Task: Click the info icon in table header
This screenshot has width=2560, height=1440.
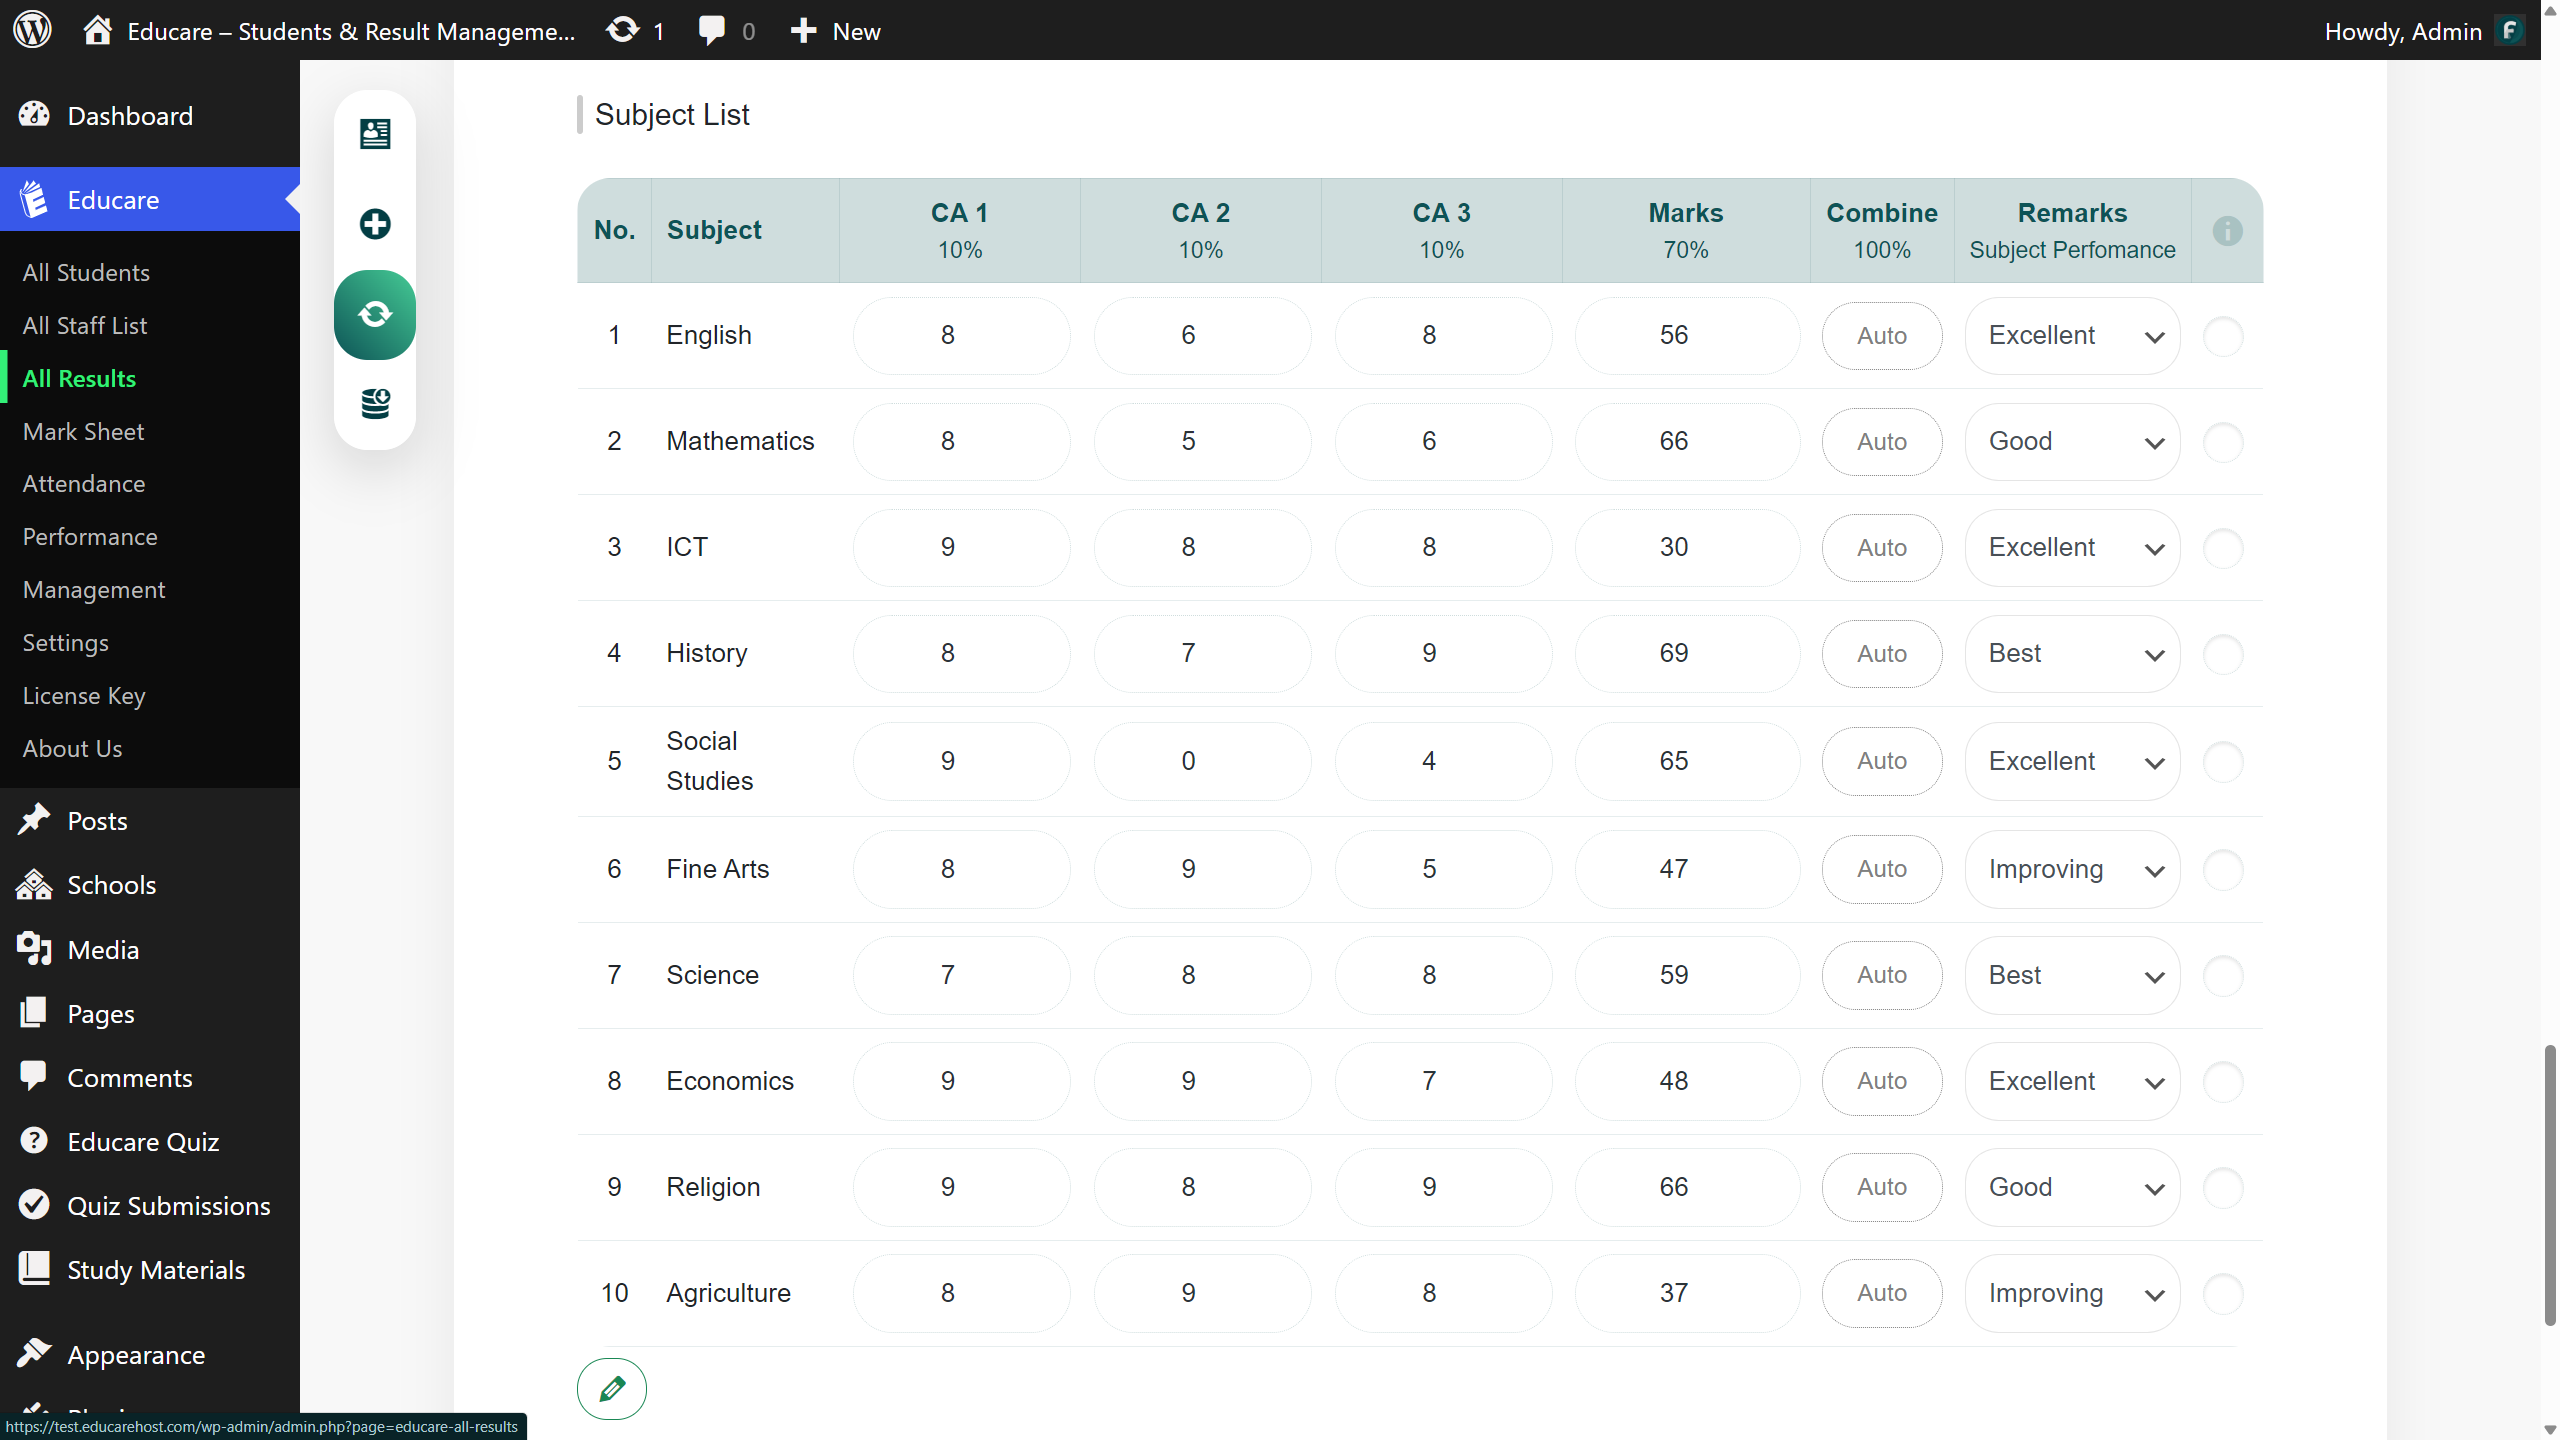Action: 2226,231
